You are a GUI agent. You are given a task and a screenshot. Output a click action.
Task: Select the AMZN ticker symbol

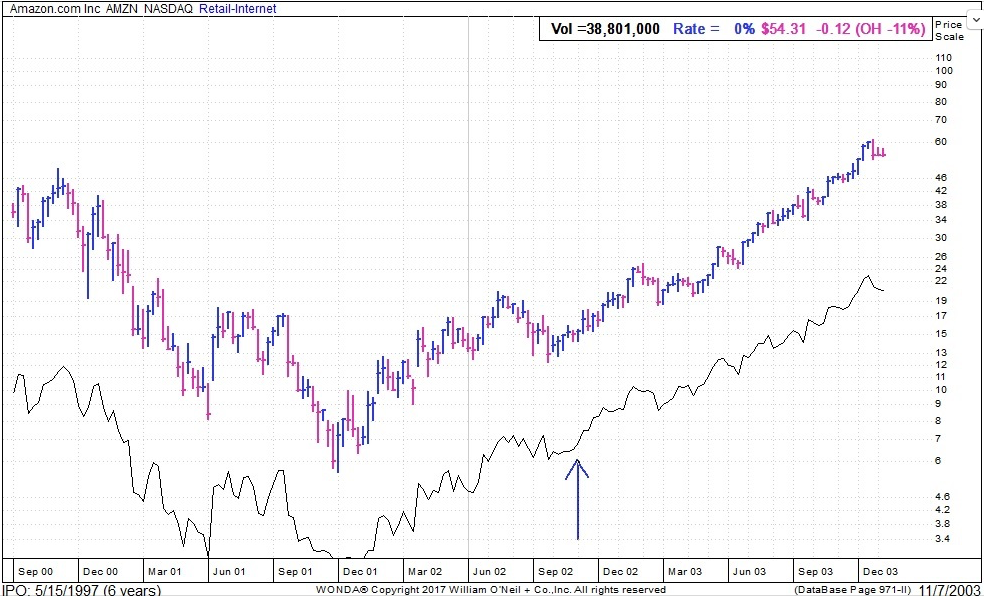pyautogui.click(x=123, y=9)
